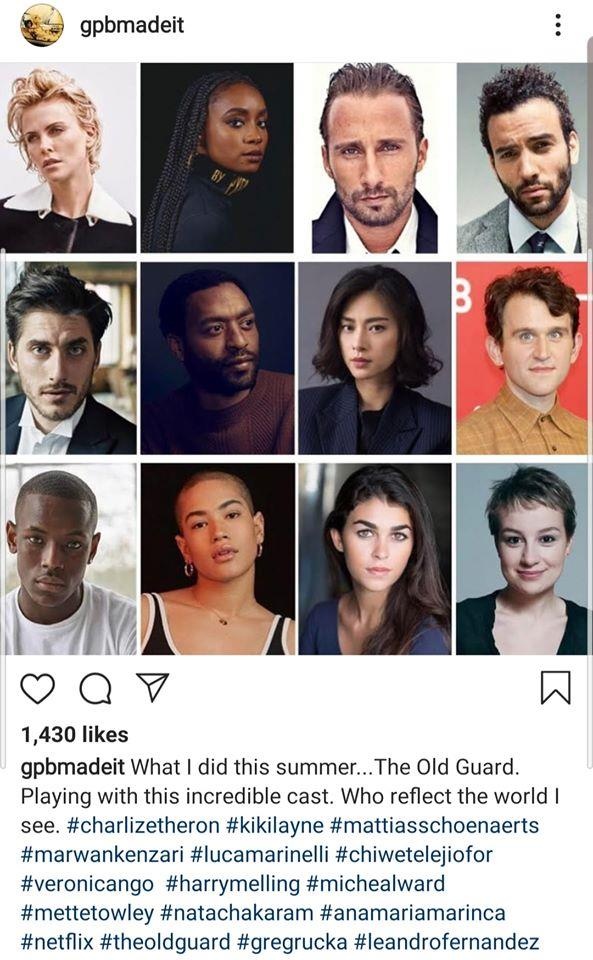Image resolution: width=593 pixels, height=960 pixels.
Task: Open the gpbmadeit profile picture
Action: click(42, 25)
